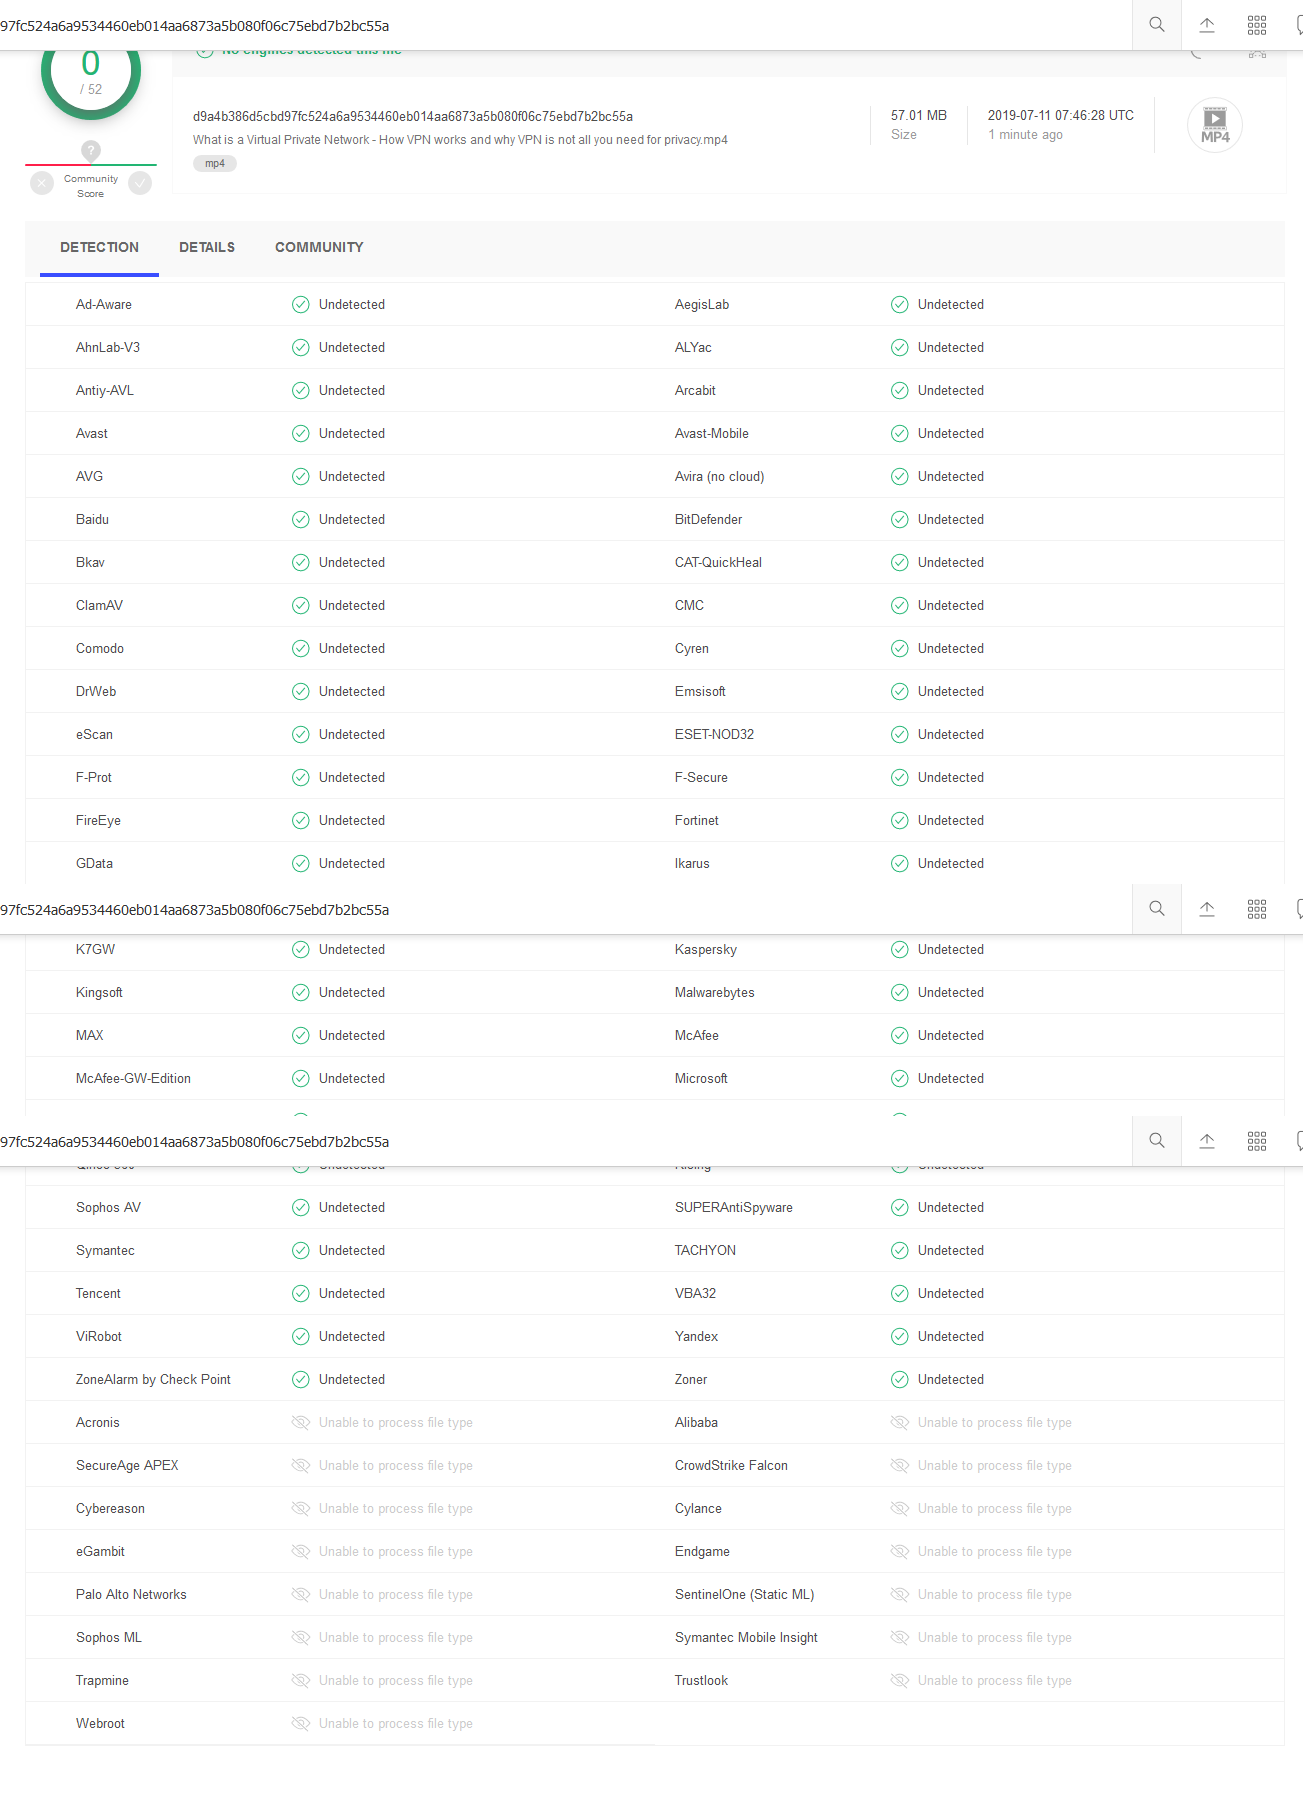Click the search icon in the topmost header
This screenshot has height=1799, width=1303.
pos(1157,25)
